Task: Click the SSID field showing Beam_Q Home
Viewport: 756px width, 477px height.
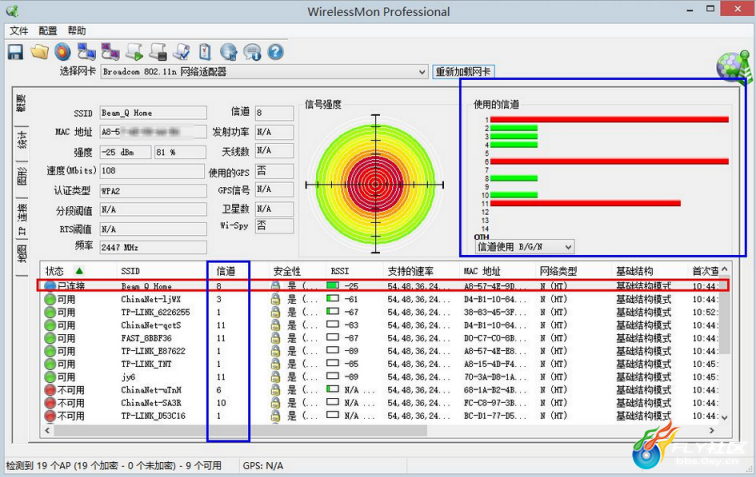Action: [x=153, y=113]
